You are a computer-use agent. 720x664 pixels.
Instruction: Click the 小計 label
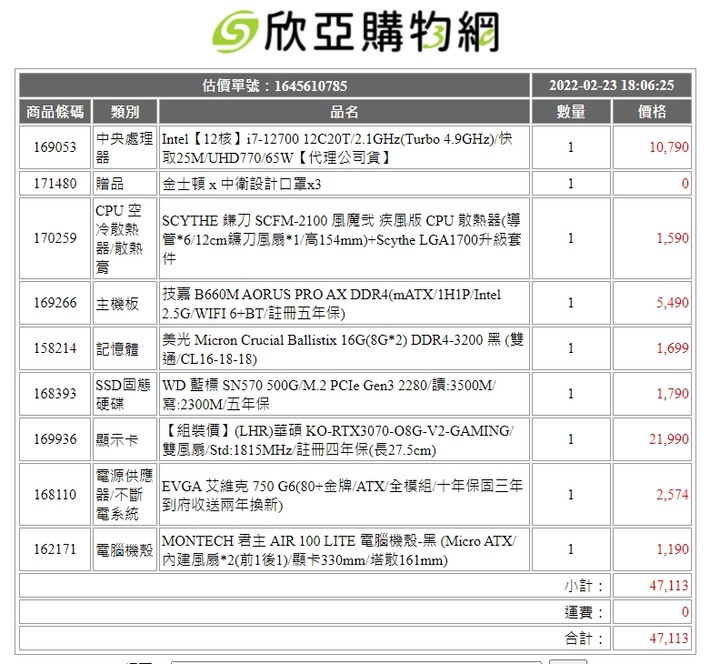coord(583,586)
